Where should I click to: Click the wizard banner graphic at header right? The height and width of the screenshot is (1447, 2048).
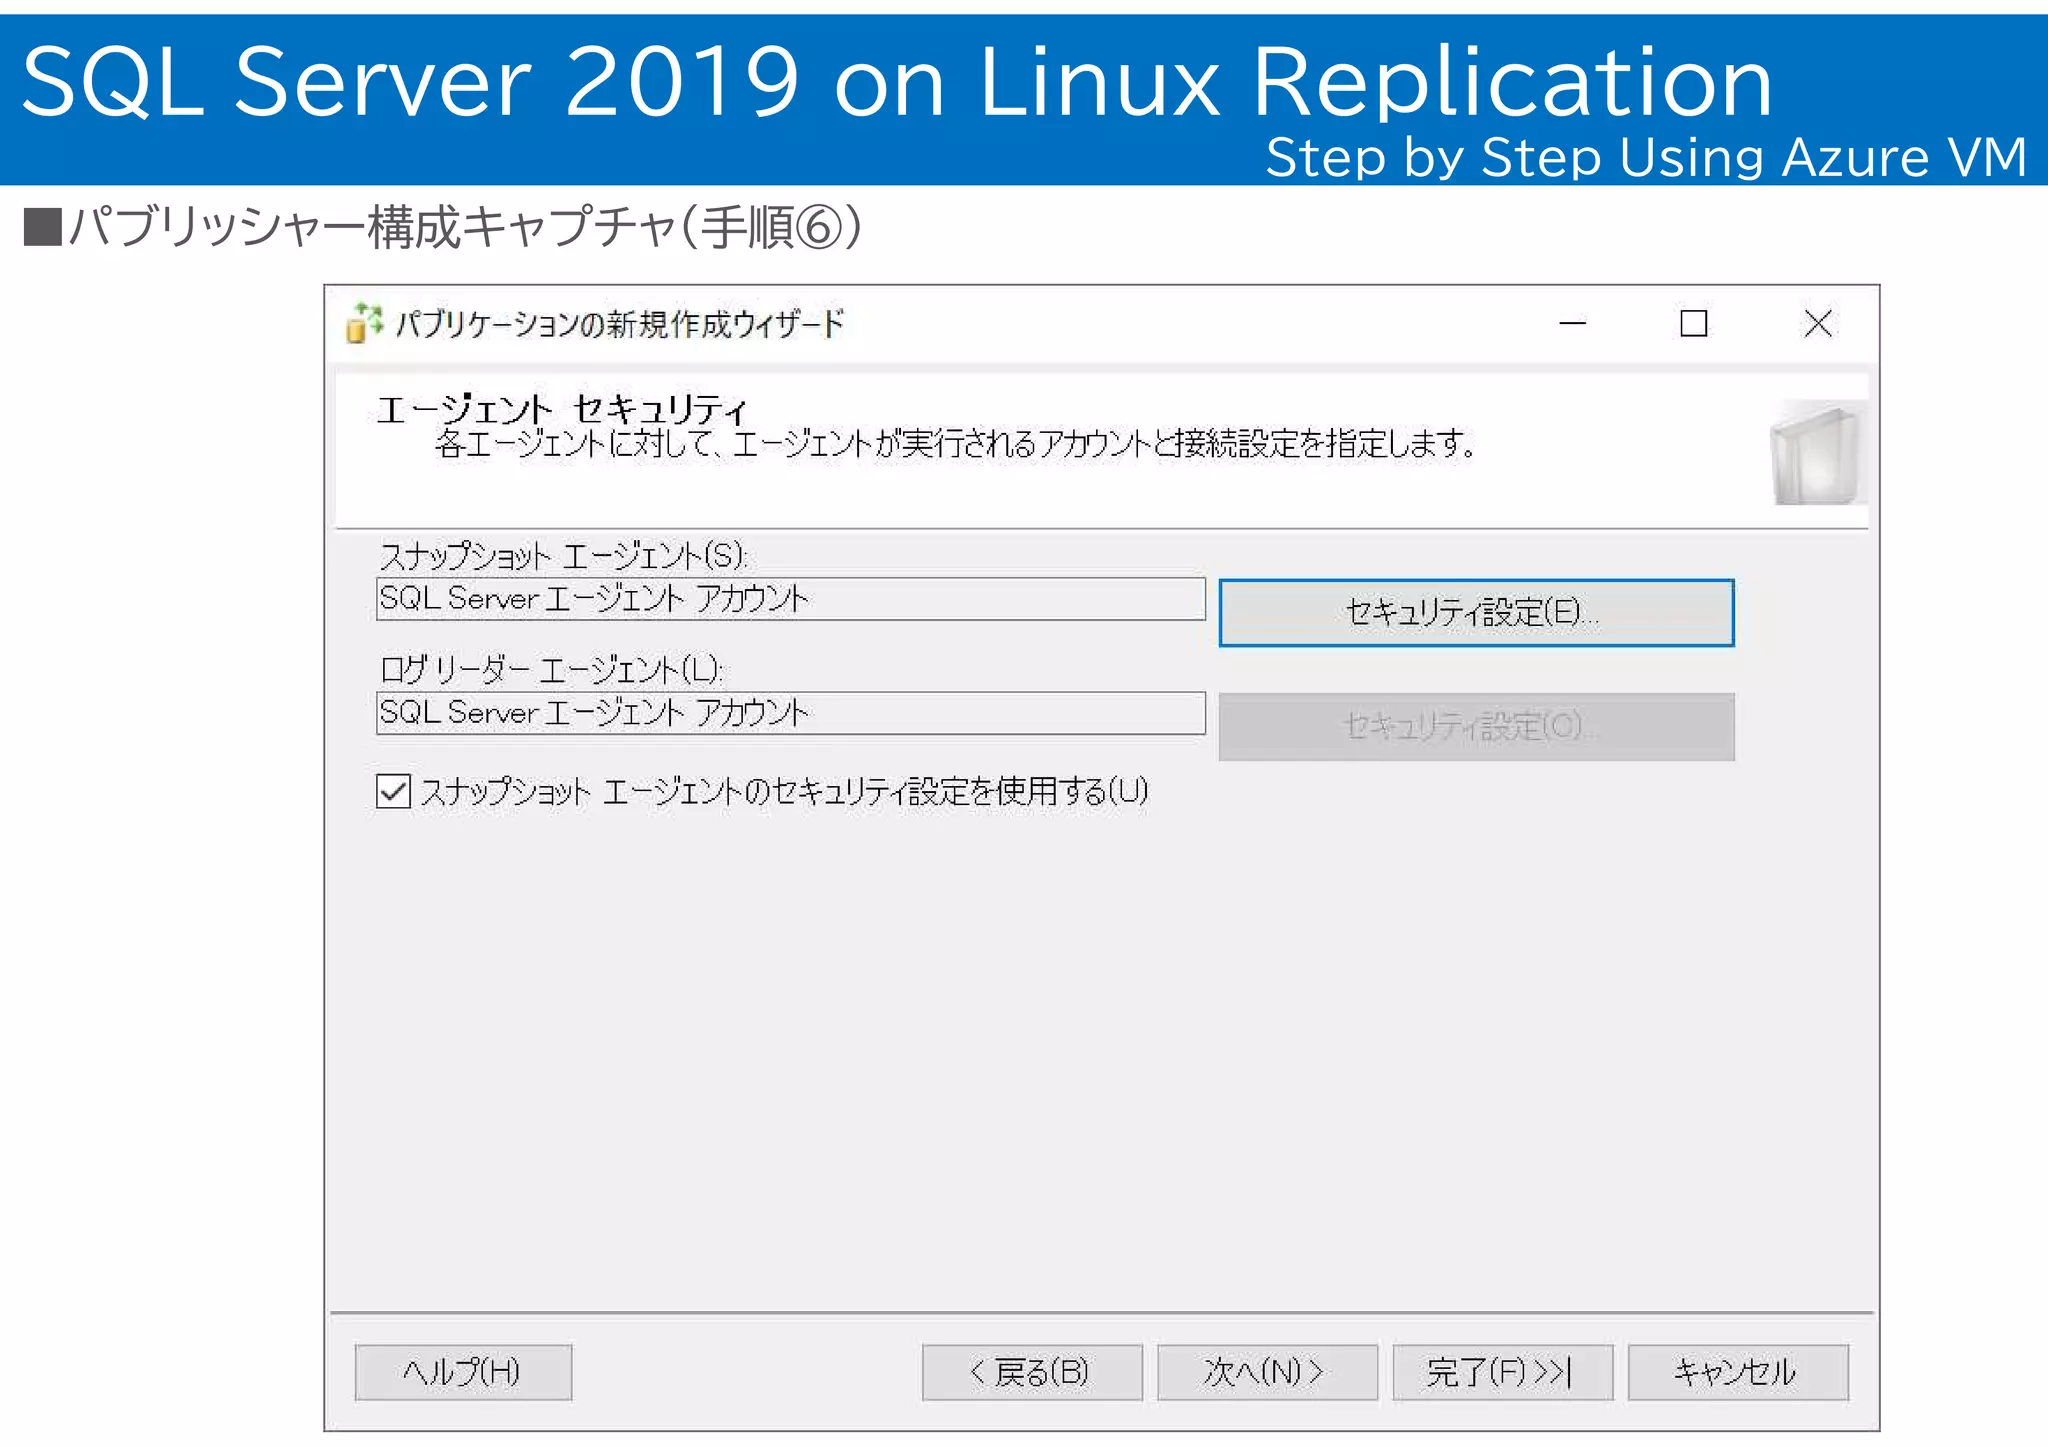(1817, 452)
